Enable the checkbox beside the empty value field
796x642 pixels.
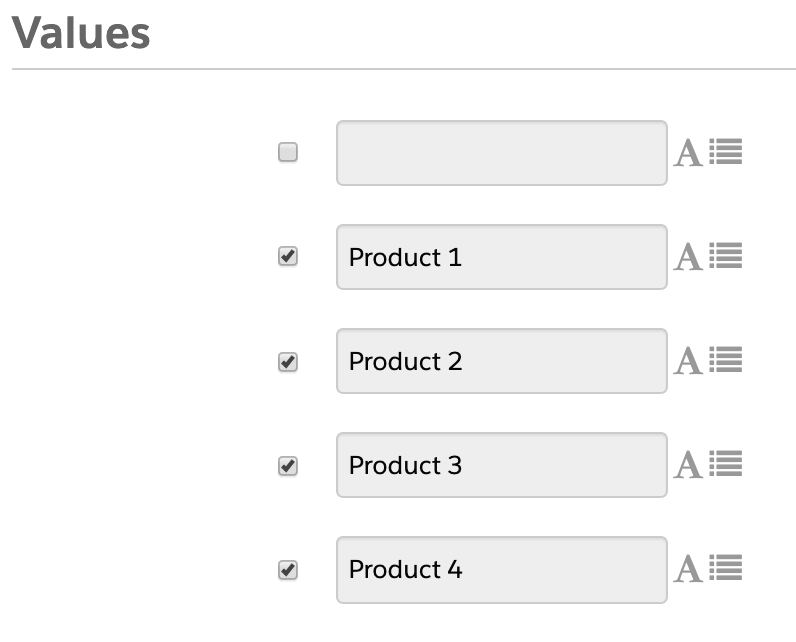pyautogui.click(x=288, y=153)
